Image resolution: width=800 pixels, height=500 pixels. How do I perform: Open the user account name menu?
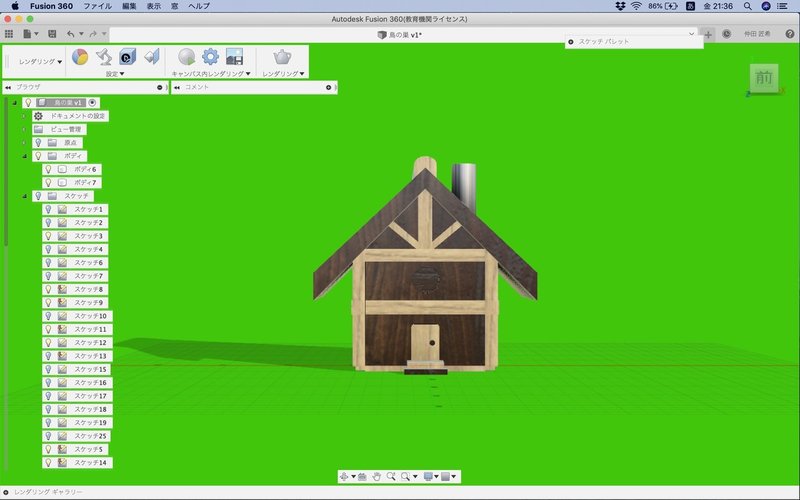[757, 34]
